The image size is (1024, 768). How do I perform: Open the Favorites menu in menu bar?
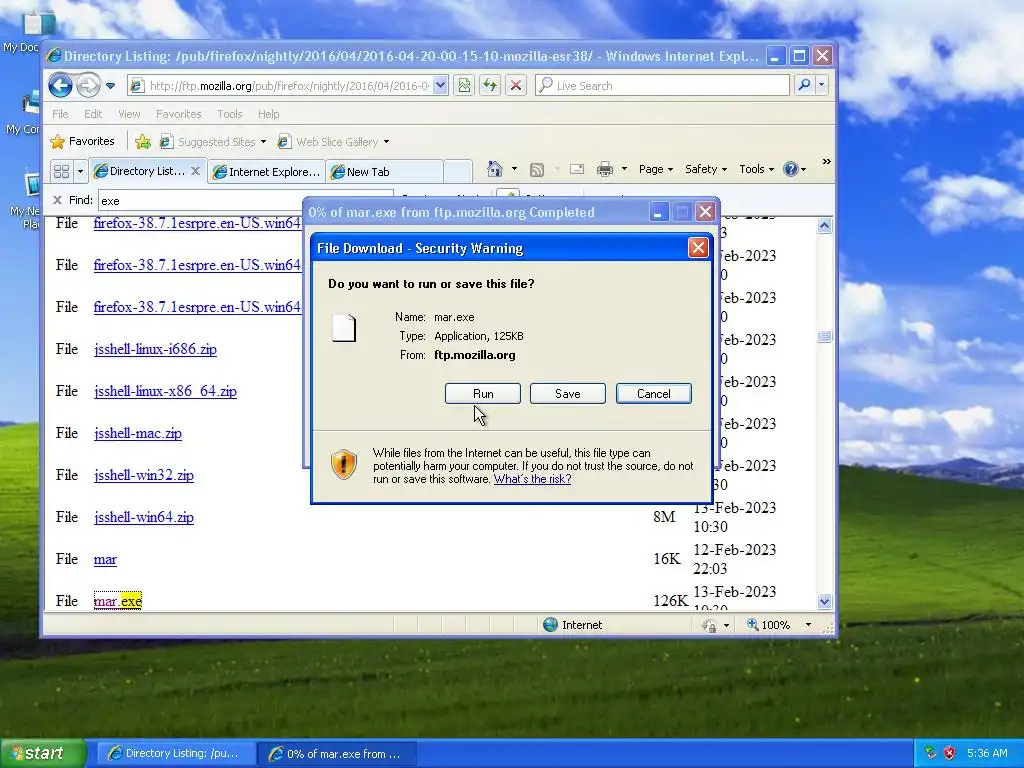pyautogui.click(x=178, y=114)
